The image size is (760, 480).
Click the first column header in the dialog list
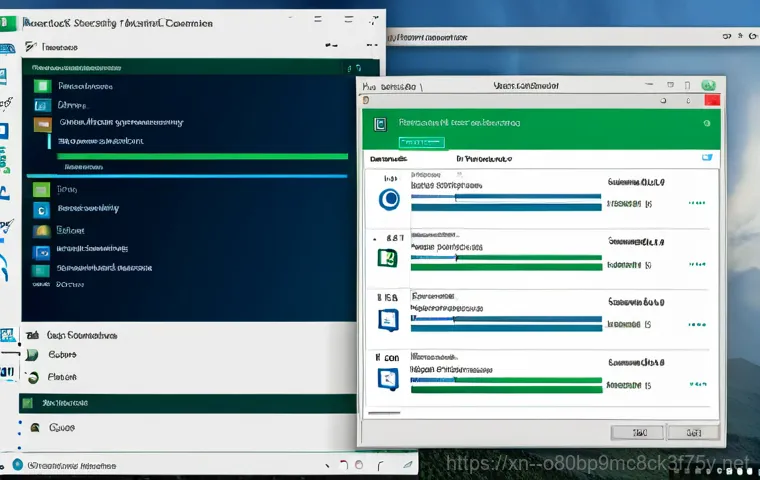point(388,159)
